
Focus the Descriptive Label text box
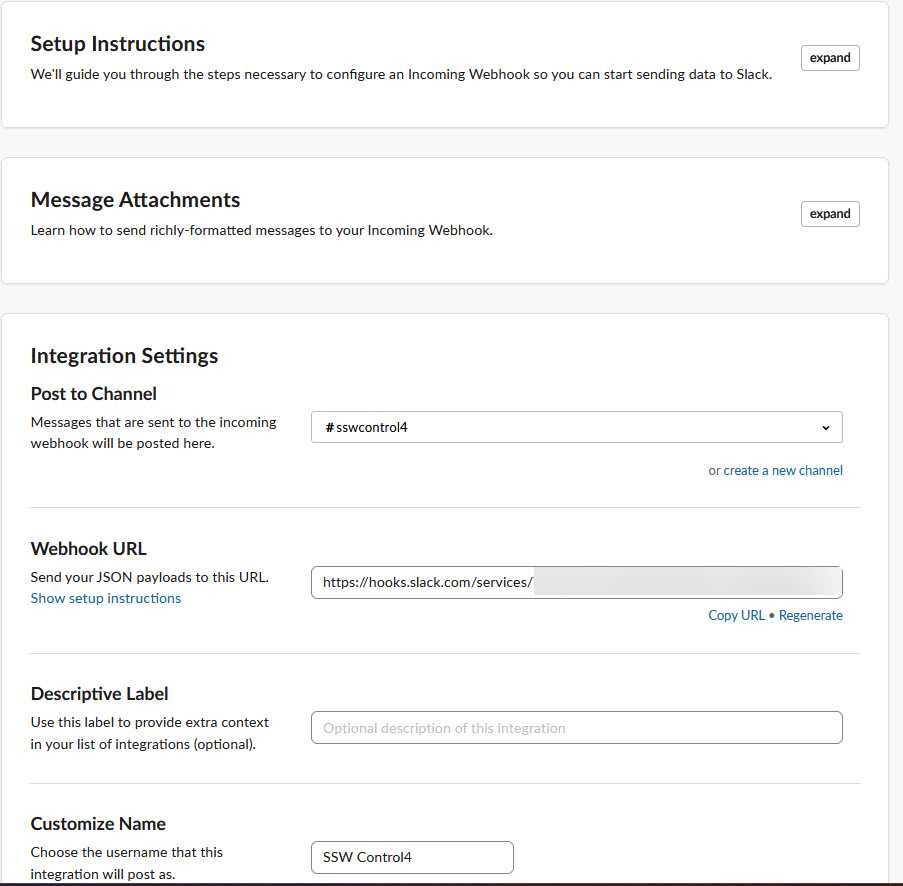point(576,728)
